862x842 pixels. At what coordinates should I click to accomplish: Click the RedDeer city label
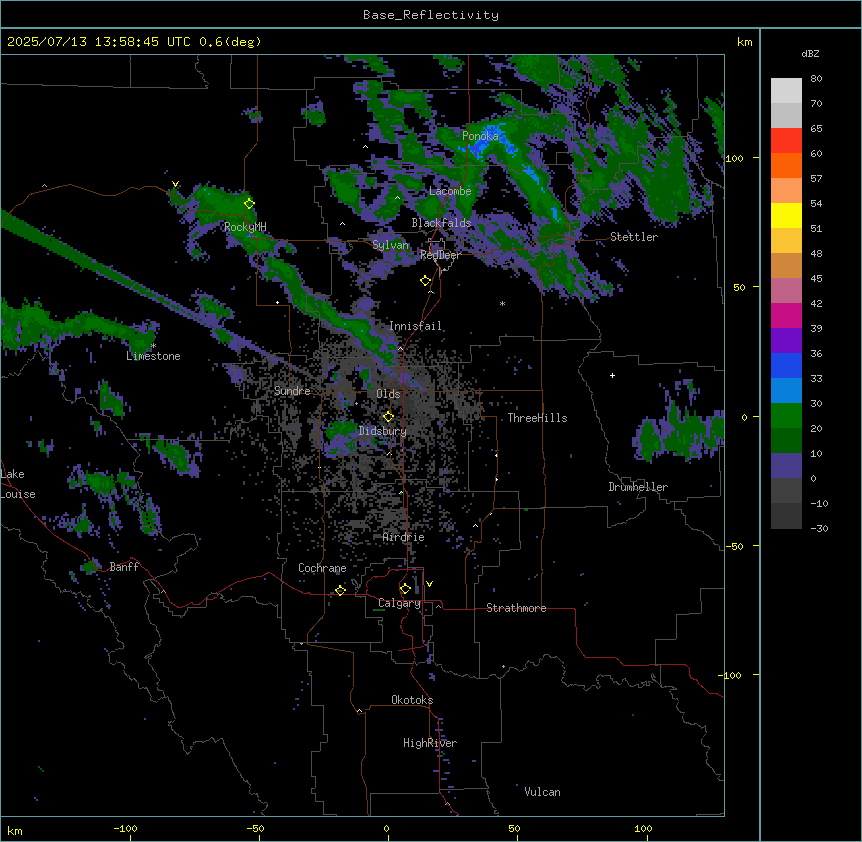coord(440,255)
